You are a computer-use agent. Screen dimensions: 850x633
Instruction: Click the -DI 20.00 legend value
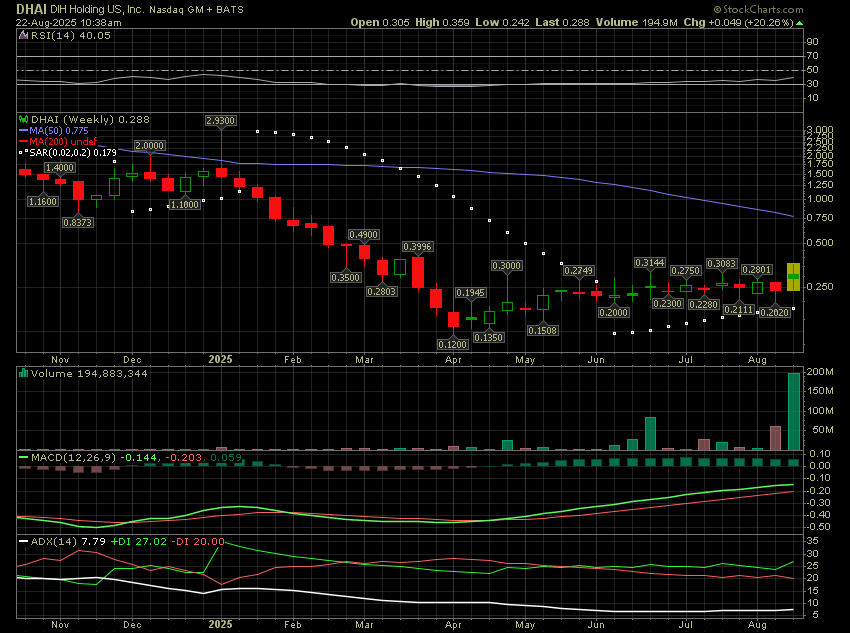click(198, 541)
